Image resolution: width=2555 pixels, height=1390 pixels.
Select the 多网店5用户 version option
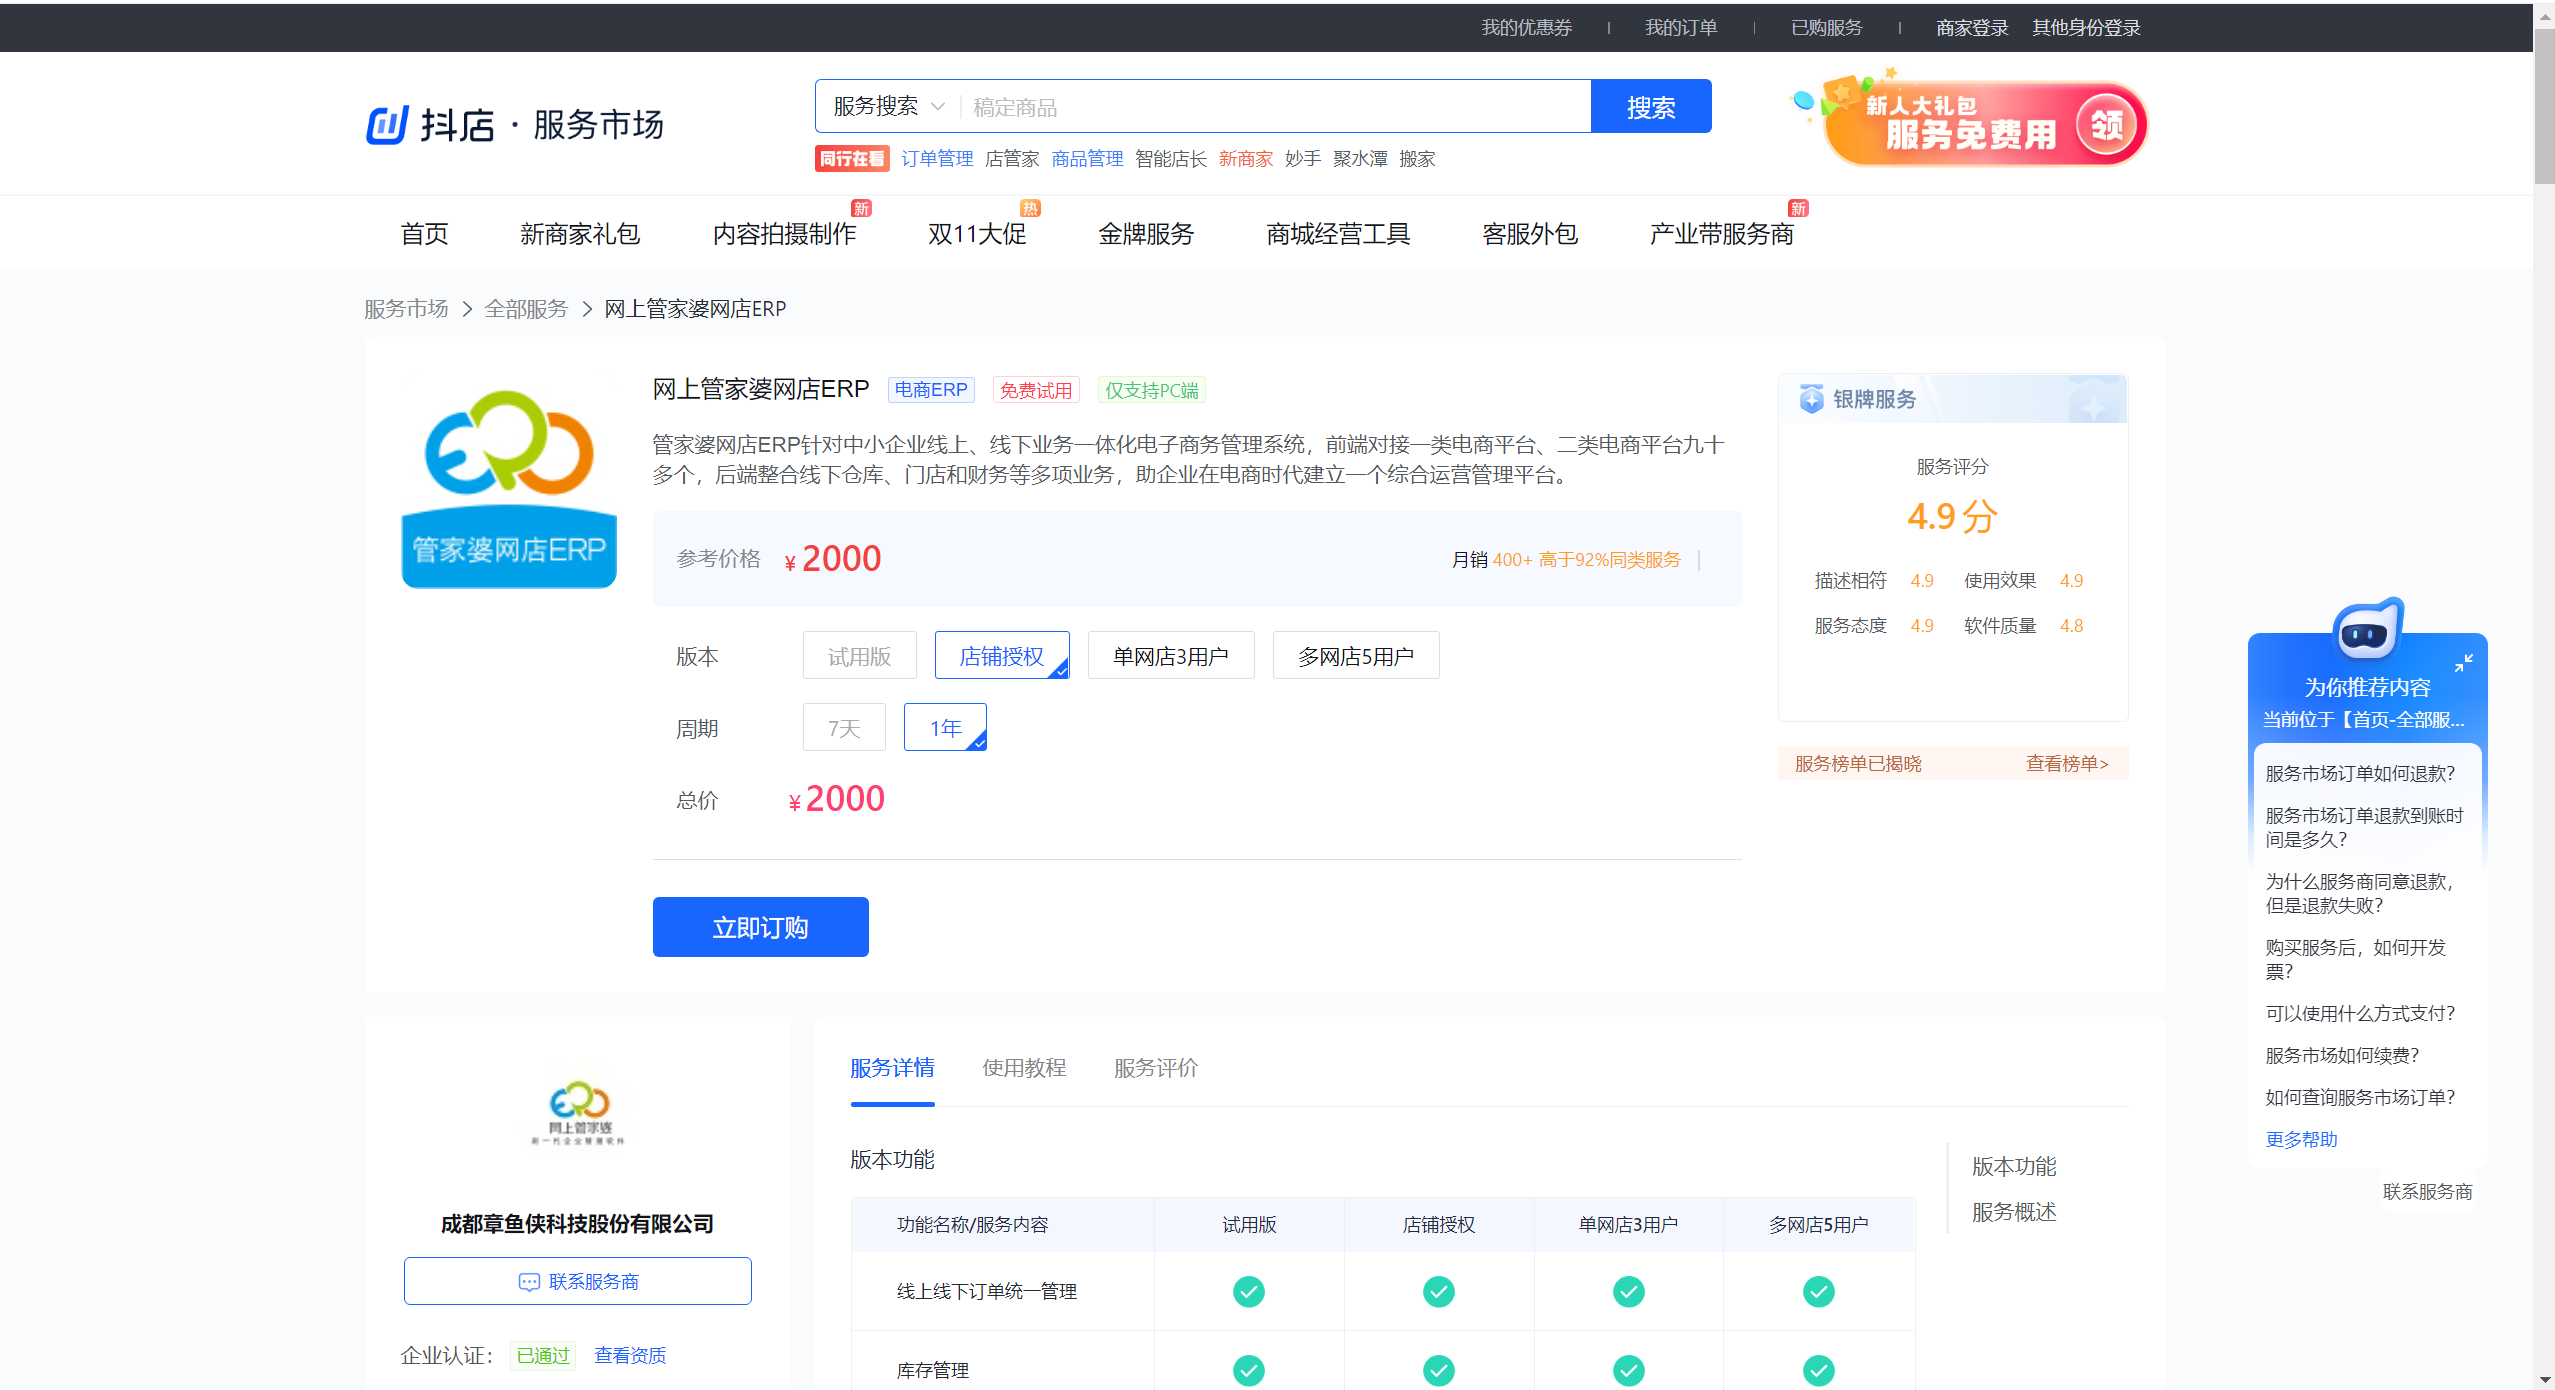coord(1356,656)
